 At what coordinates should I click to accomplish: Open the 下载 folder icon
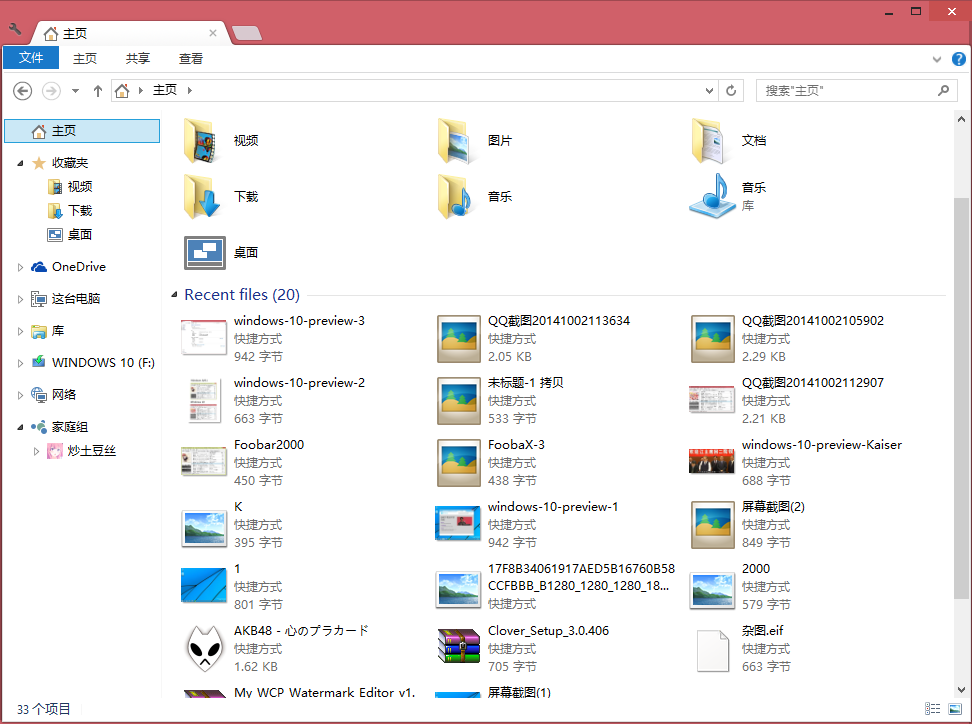pyautogui.click(x=205, y=196)
